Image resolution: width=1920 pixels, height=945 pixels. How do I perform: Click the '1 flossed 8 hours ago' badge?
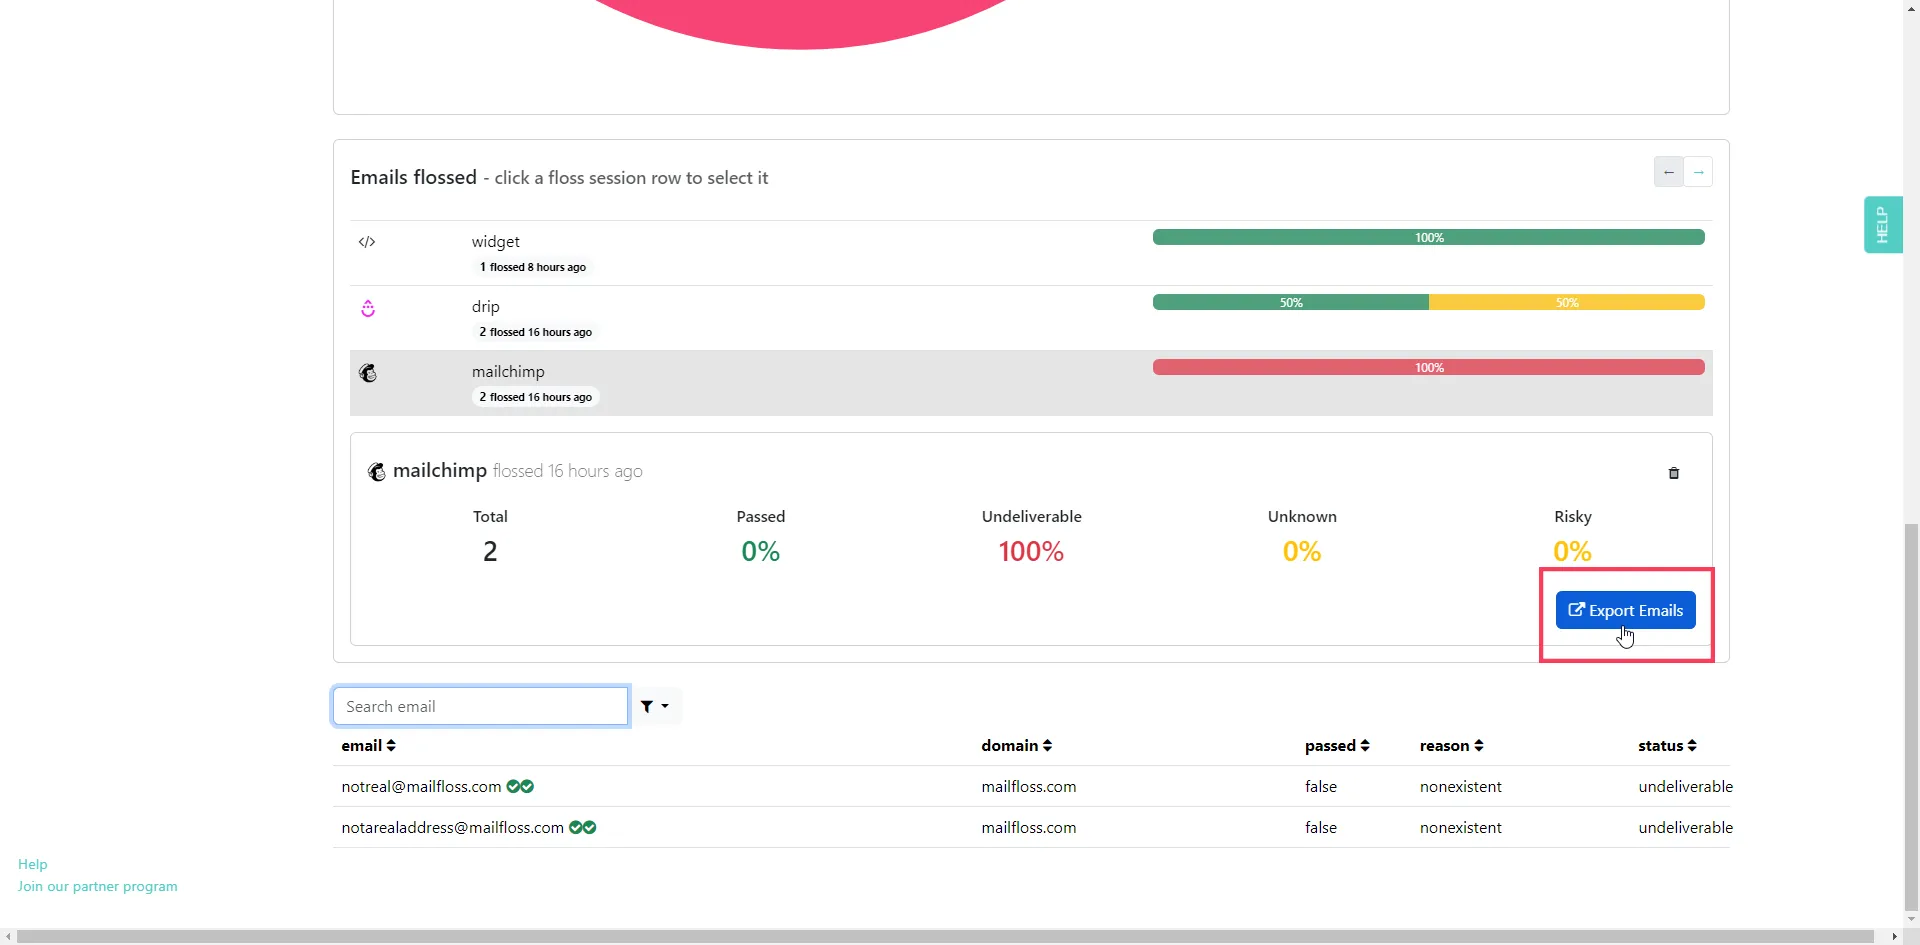point(532,267)
